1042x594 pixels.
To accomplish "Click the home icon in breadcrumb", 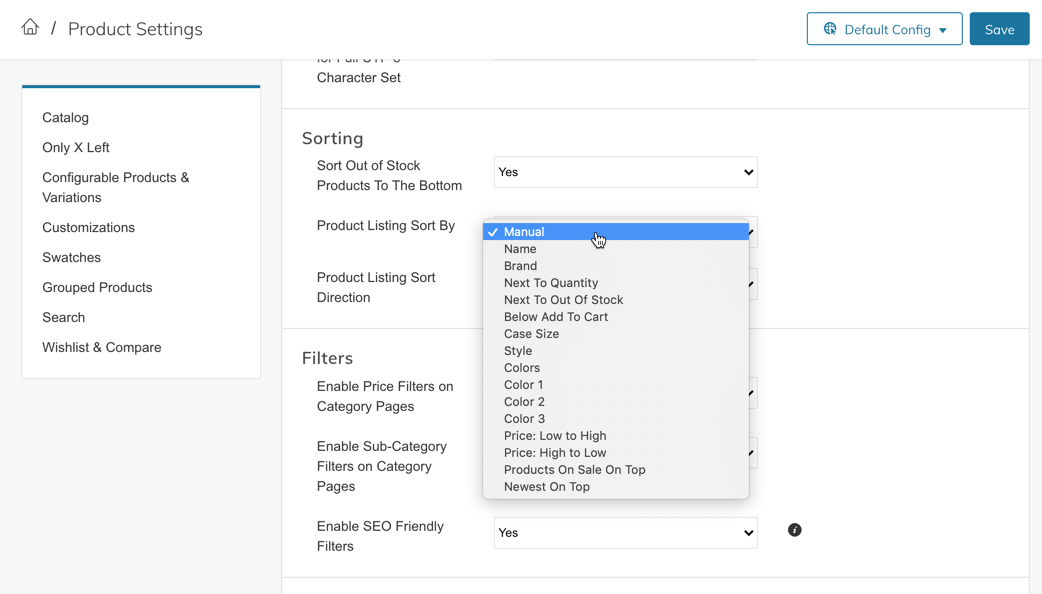I will [30, 28].
